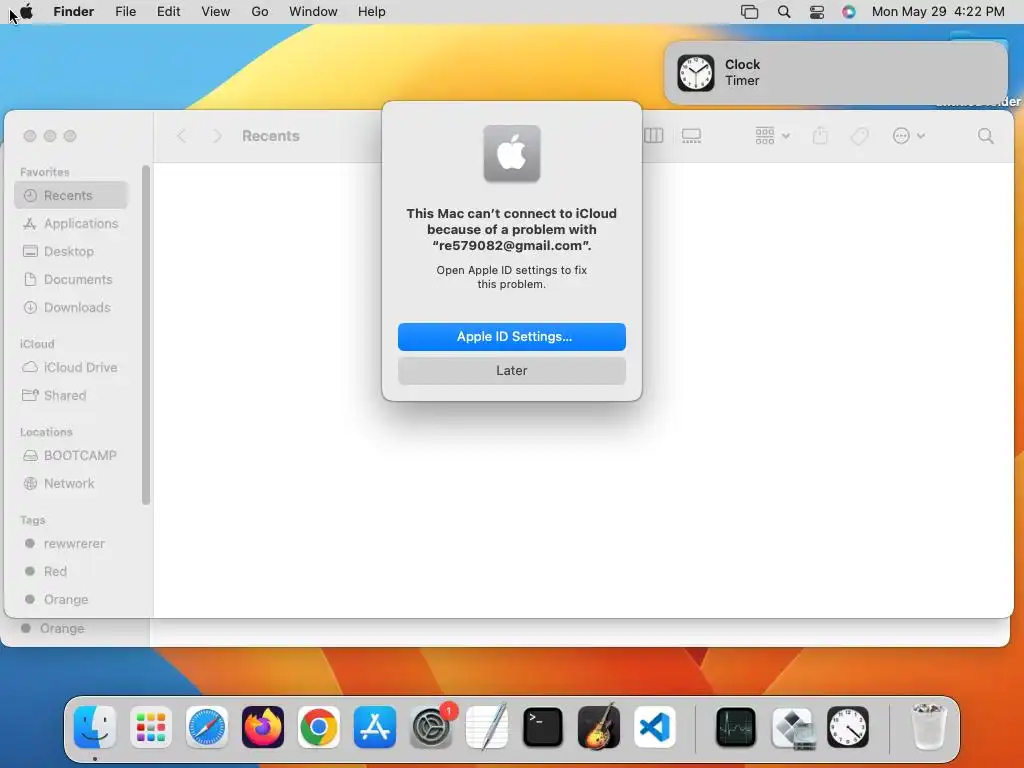Click the Edit Tags icon in Finder toolbar
This screenshot has width=1024, height=768.
[x=859, y=136]
